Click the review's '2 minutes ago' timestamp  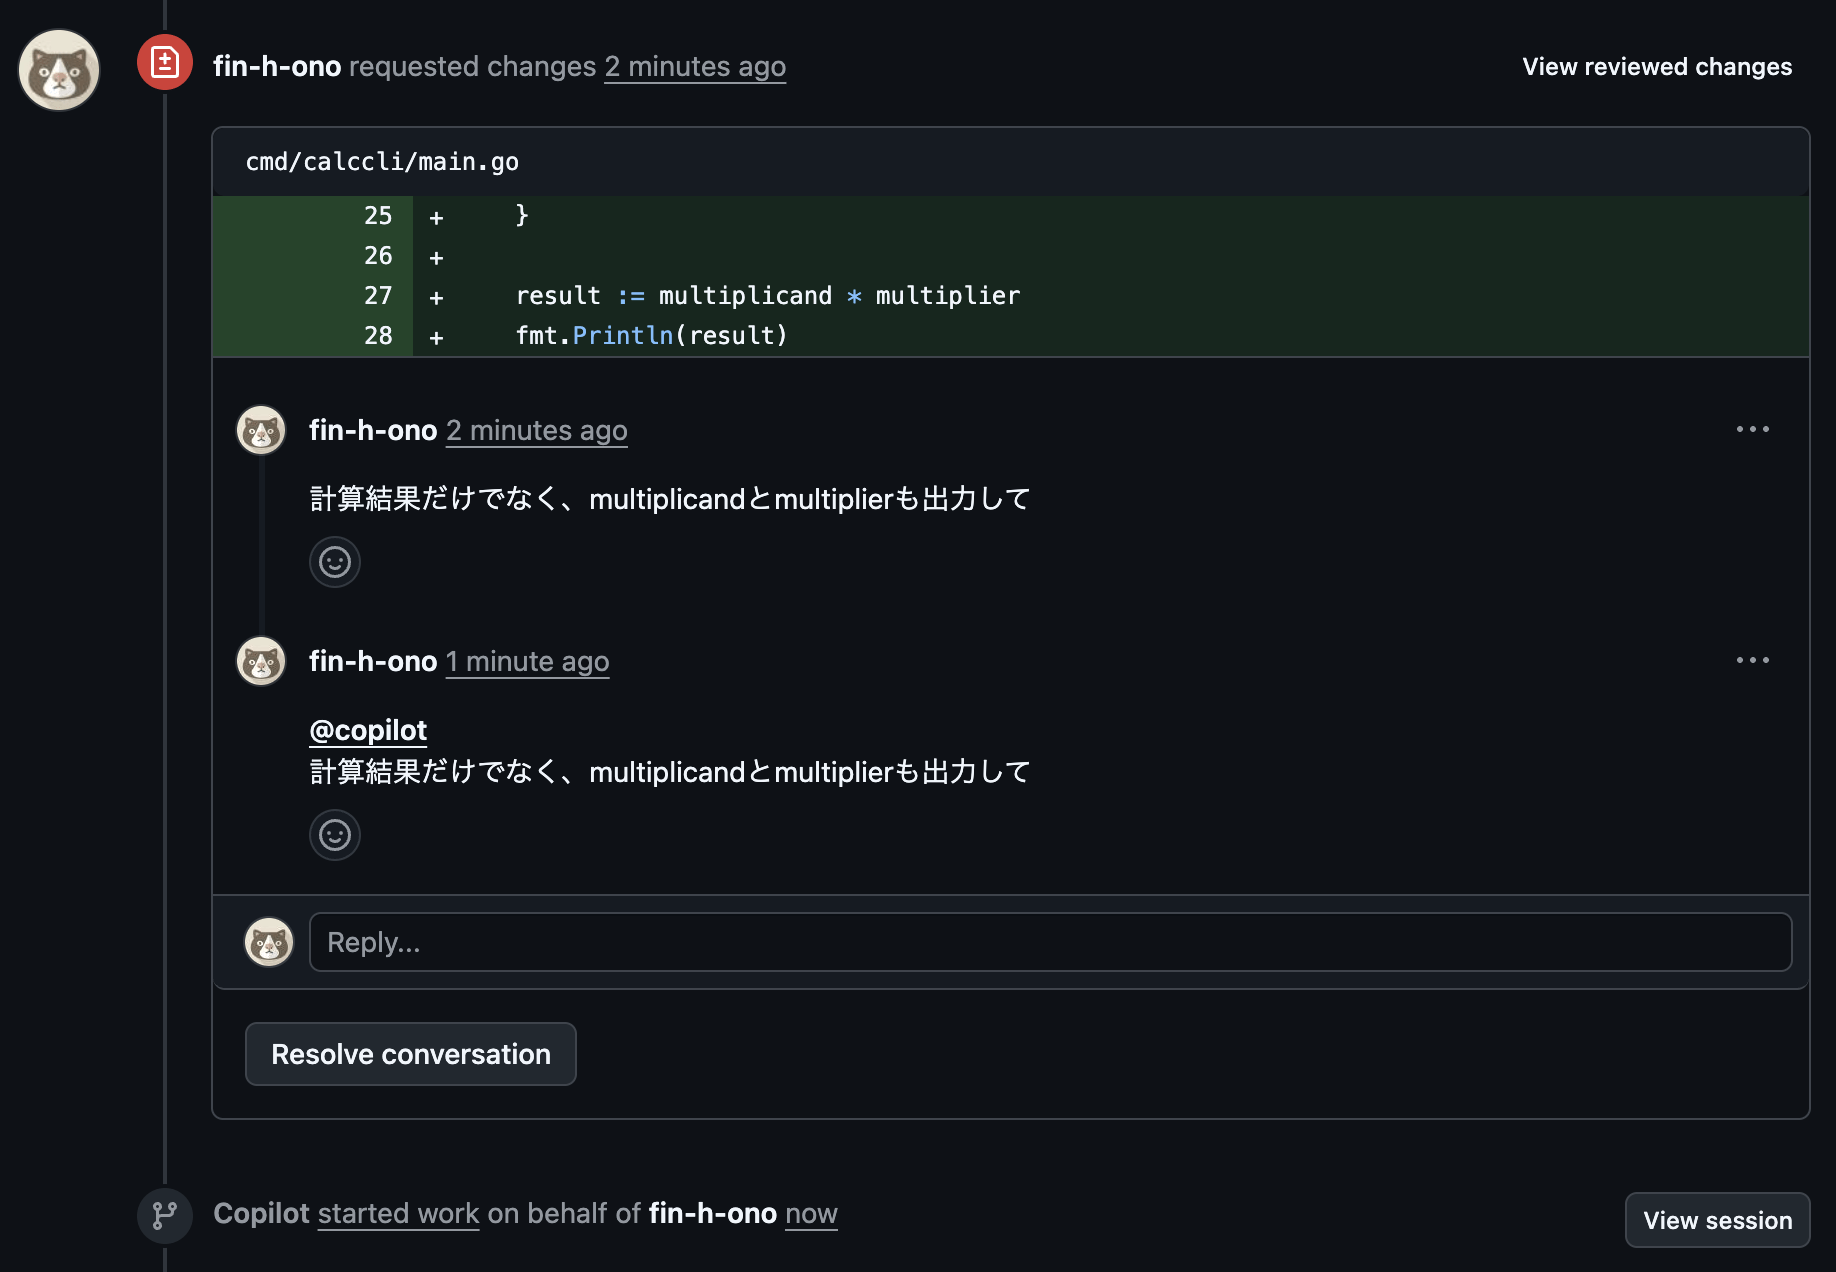pos(695,67)
